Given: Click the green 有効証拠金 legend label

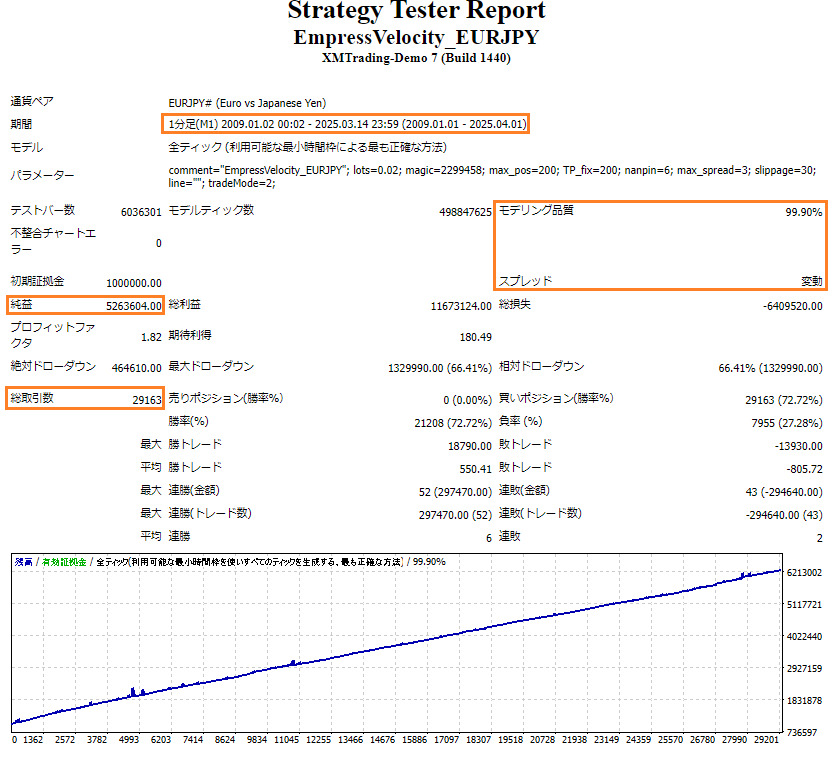Looking at the screenshot, I should pyautogui.click(x=64, y=562).
